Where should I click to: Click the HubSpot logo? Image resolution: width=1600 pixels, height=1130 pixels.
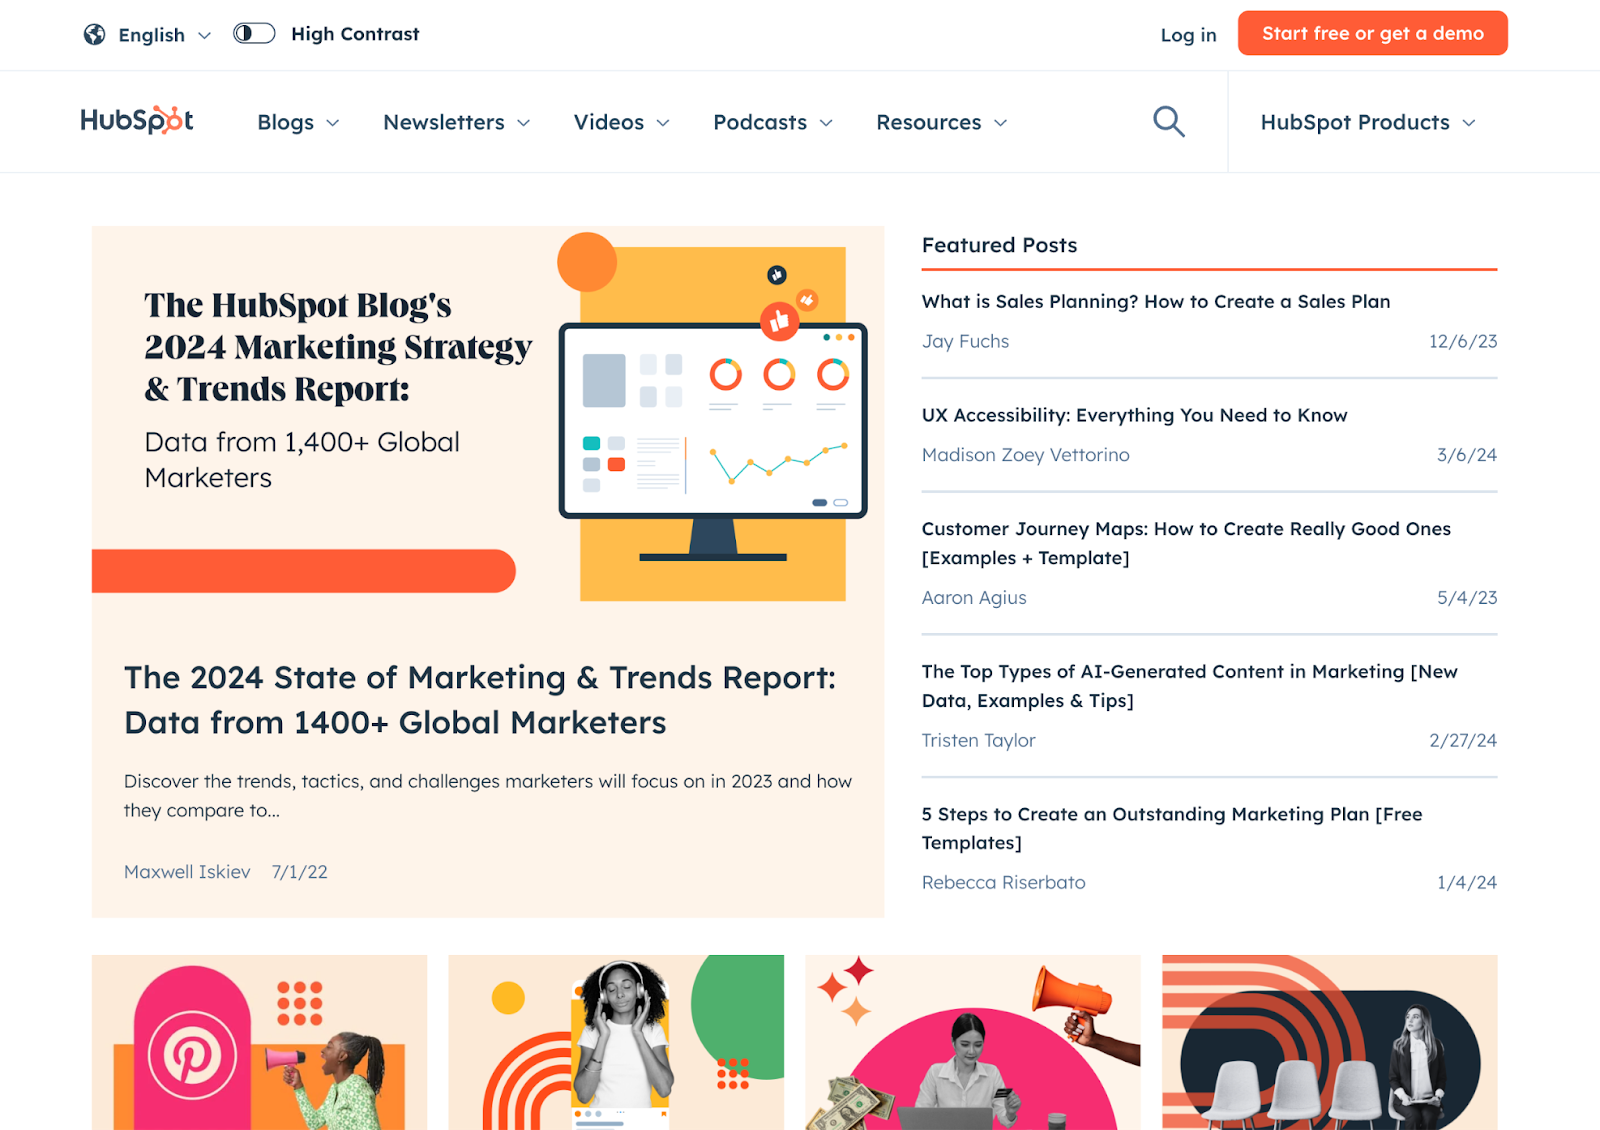pyautogui.click(x=137, y=121)
